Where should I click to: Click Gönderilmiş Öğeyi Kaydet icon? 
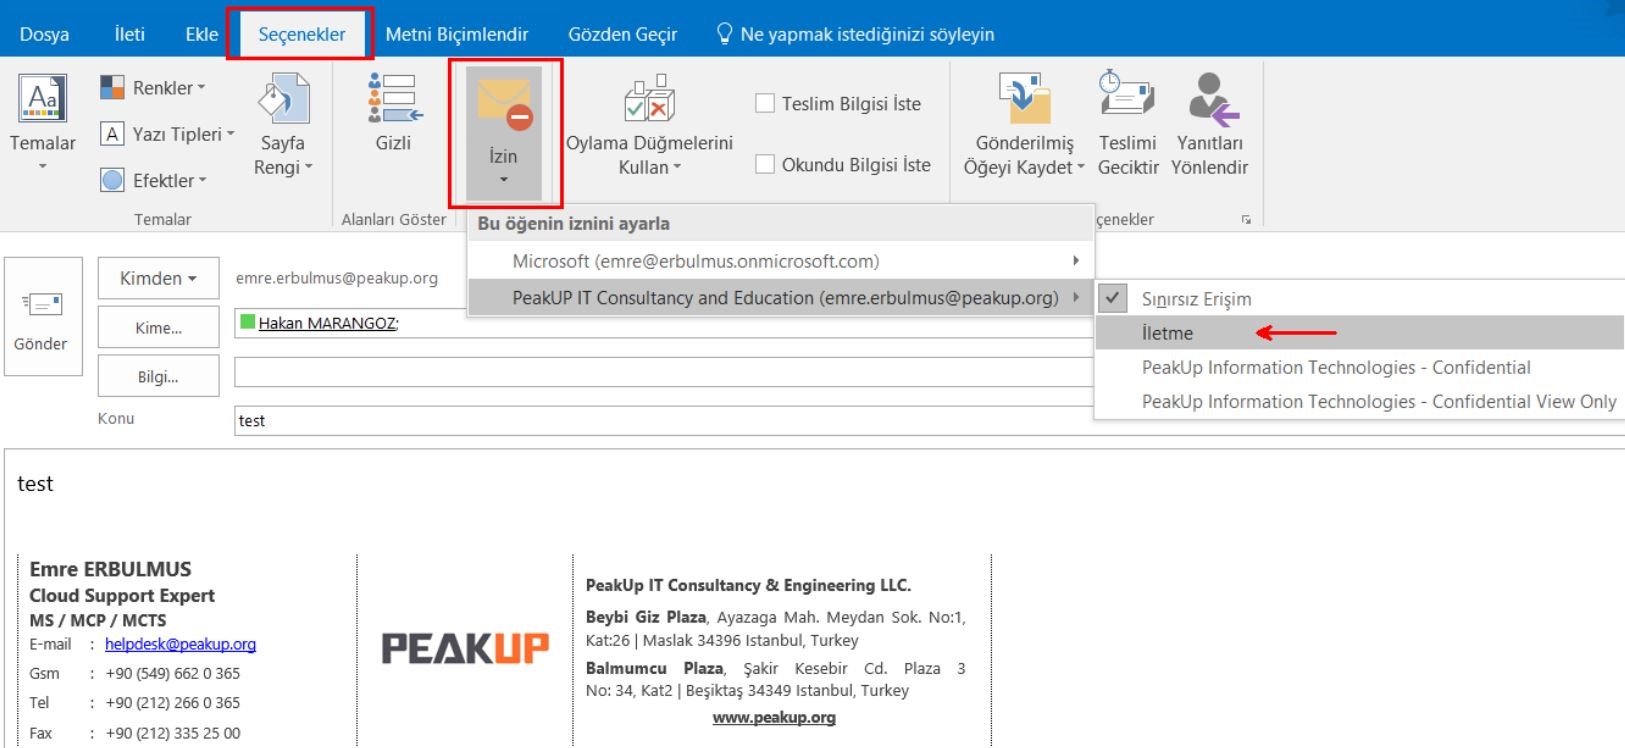1024,100
